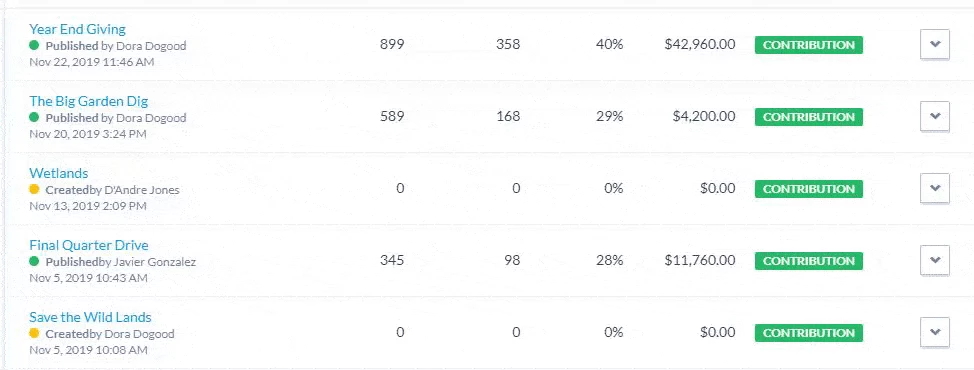Expand actions dropdown for Year End Giving
The image size is (974, 370).
coord(934,45)
